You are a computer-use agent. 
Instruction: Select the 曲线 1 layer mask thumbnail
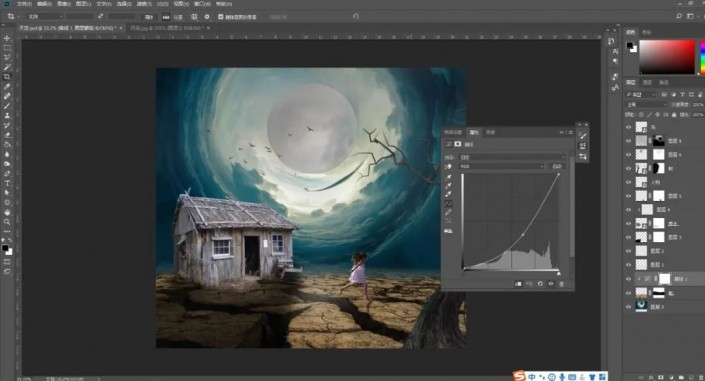click(x=664, y=279)
